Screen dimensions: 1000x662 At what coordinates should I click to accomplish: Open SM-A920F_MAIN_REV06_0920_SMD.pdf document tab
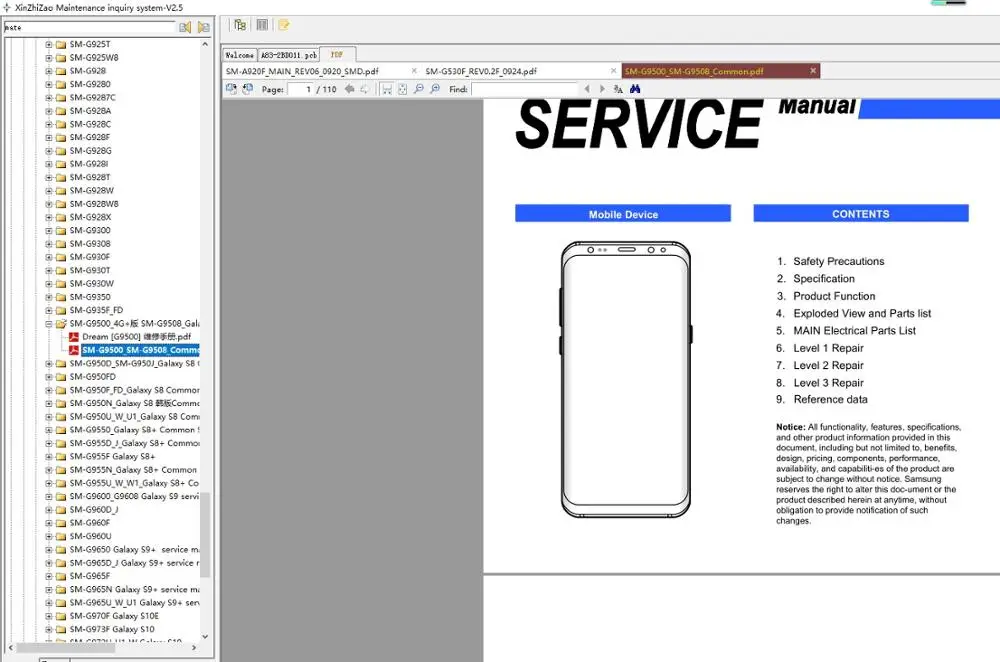click(302, 71)
